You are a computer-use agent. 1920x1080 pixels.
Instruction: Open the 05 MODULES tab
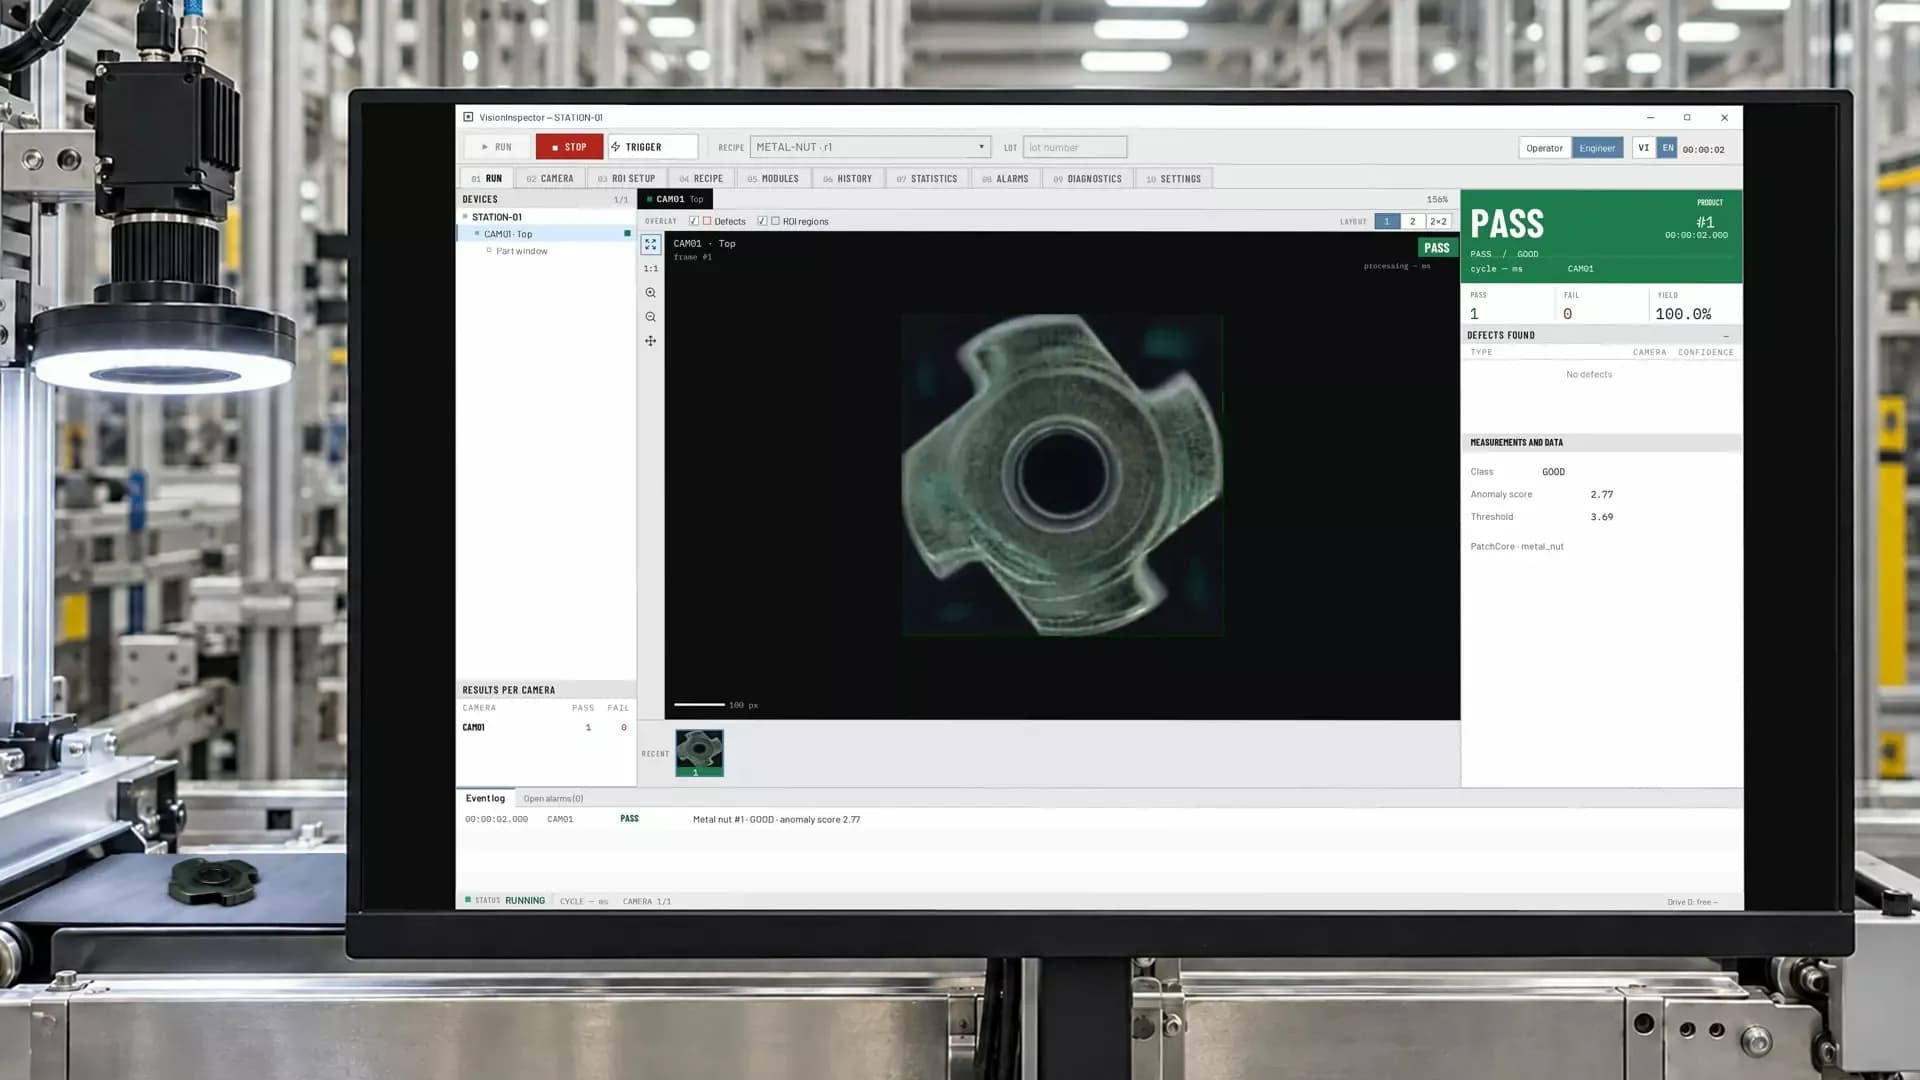(773, 179)
